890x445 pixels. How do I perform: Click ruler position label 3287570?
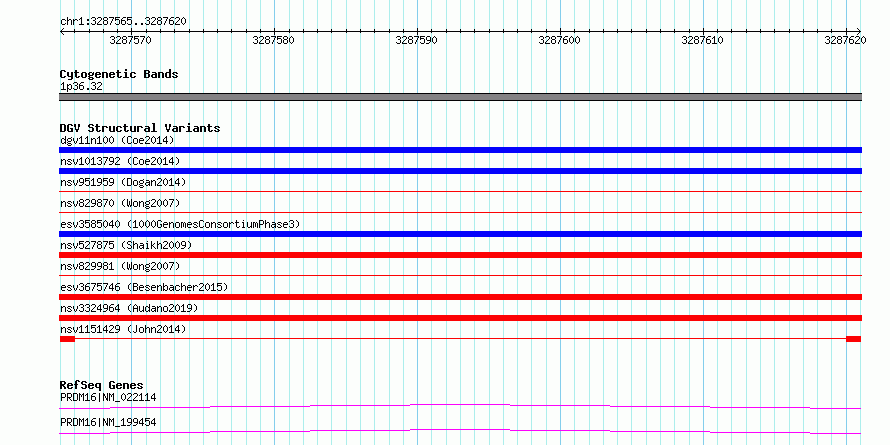click(x=131, y=40)
